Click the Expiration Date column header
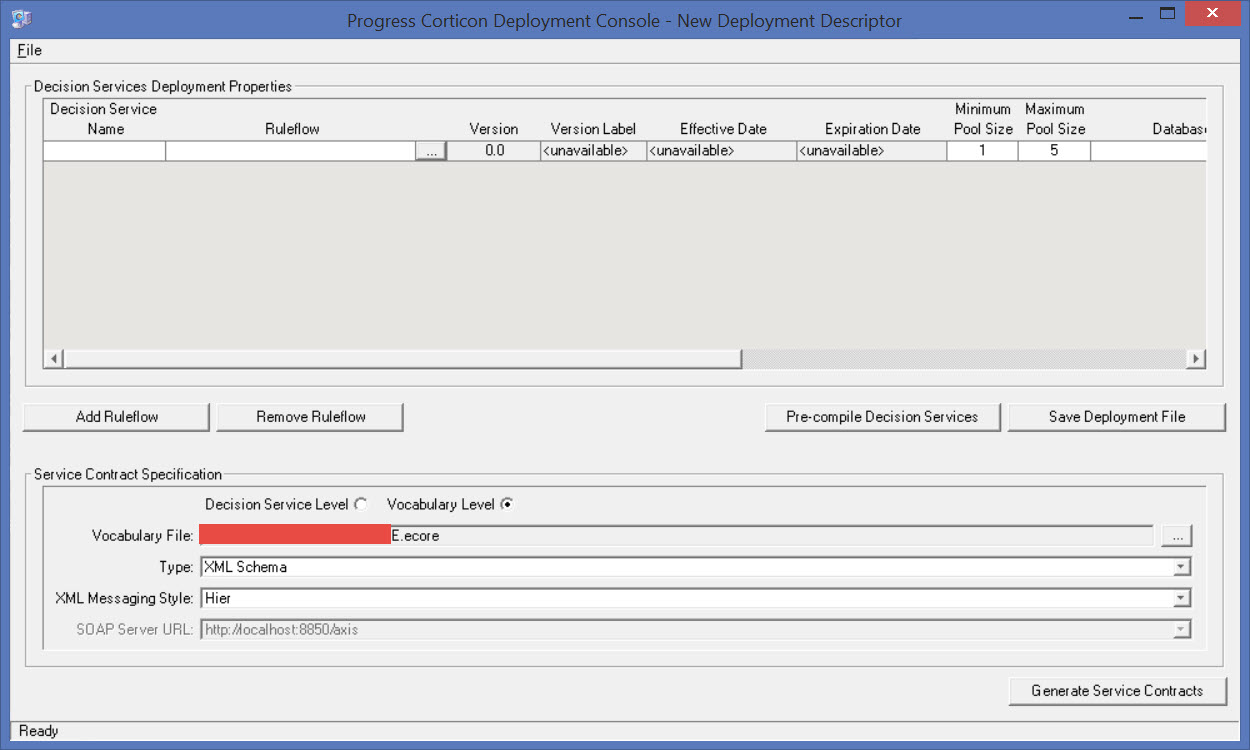Image resolution: width=1250 pixels, height=750 pixels. 872,129
